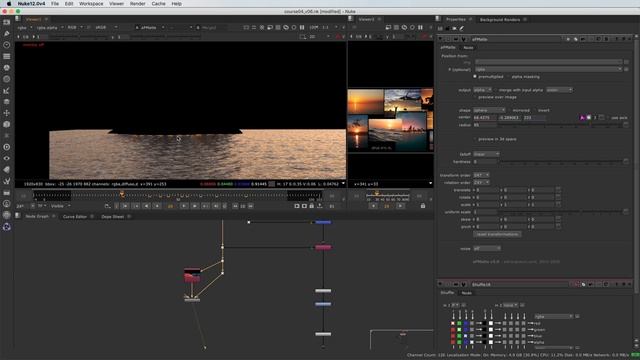Screen dimensions: 640x360
Task: Enable merge with input alpha checkbox
Action: (496, 90)
